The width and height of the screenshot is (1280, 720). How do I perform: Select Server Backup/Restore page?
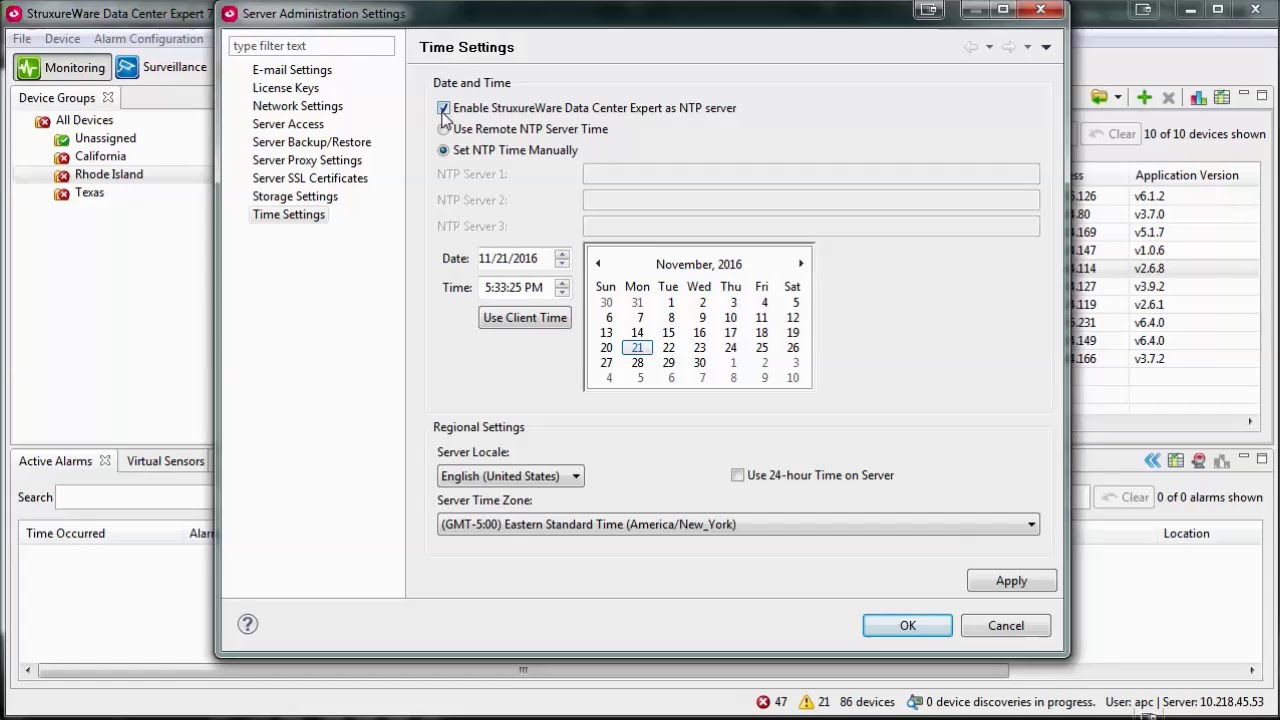(312, 142)
